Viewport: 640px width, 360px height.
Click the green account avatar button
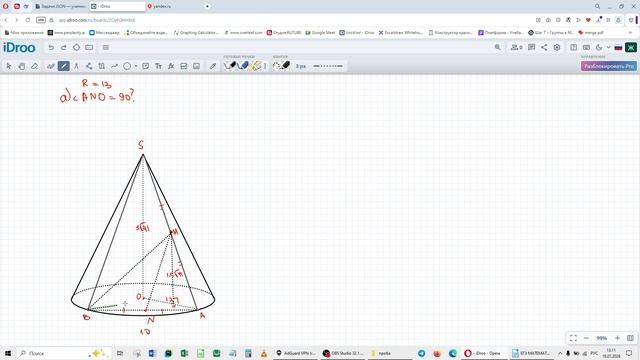coord(631,47)
